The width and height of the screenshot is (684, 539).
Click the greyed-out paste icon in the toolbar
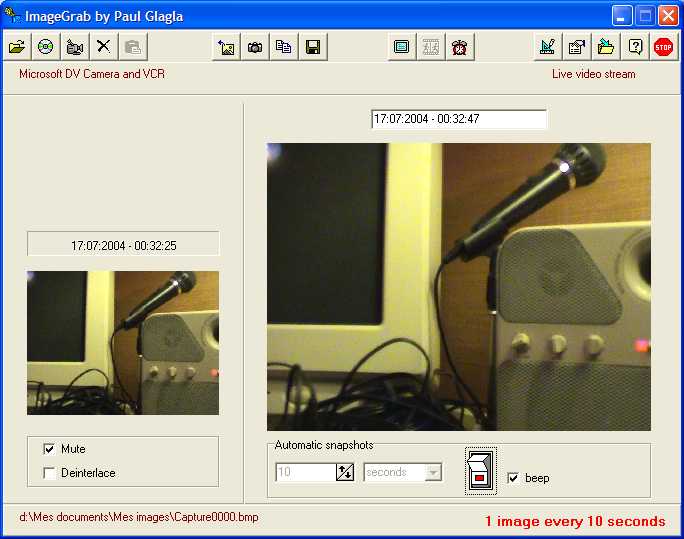(x=133, y=46)
